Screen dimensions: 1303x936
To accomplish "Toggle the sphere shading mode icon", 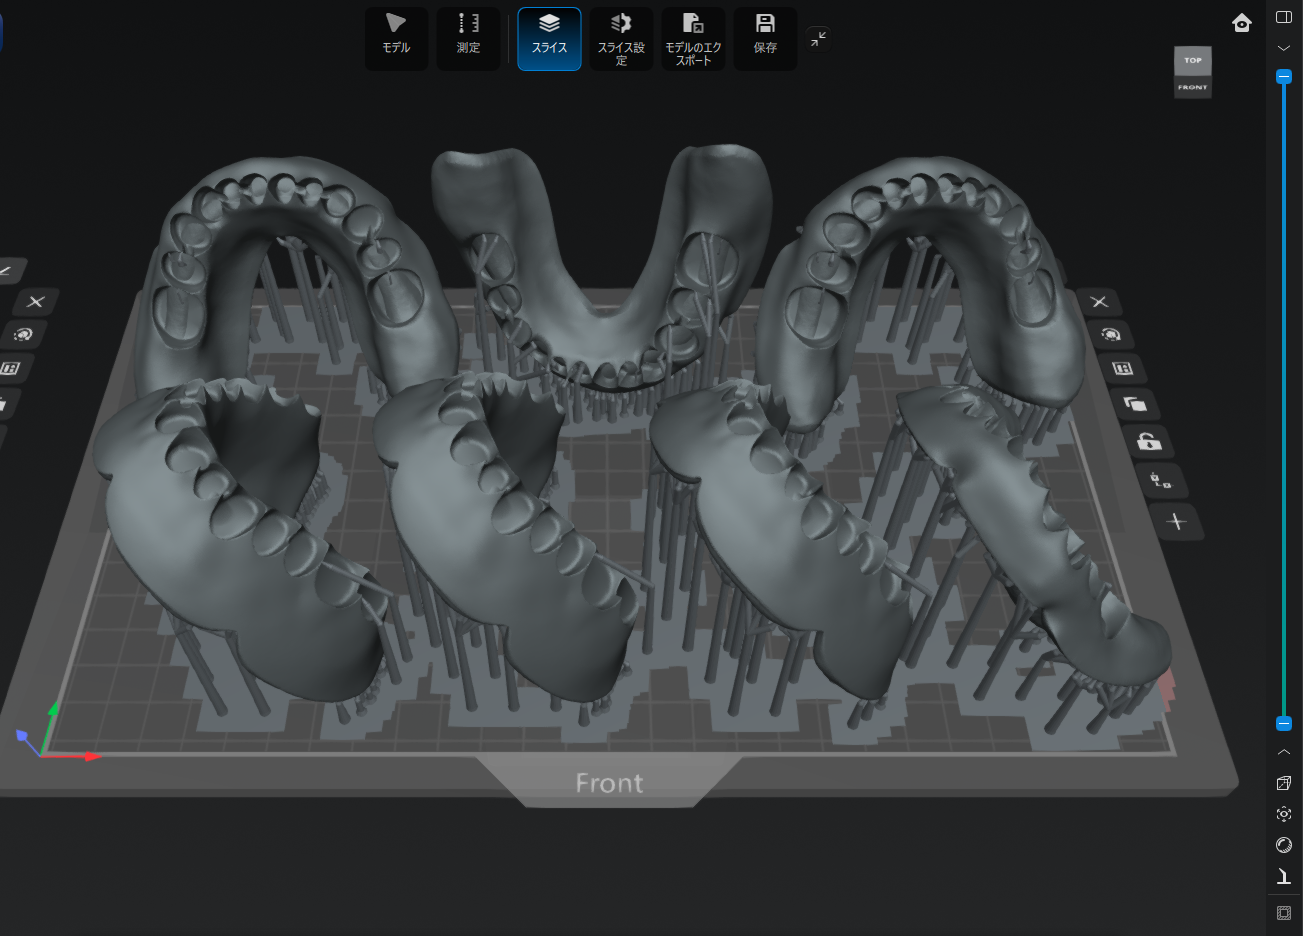I will coord(1284,845).
